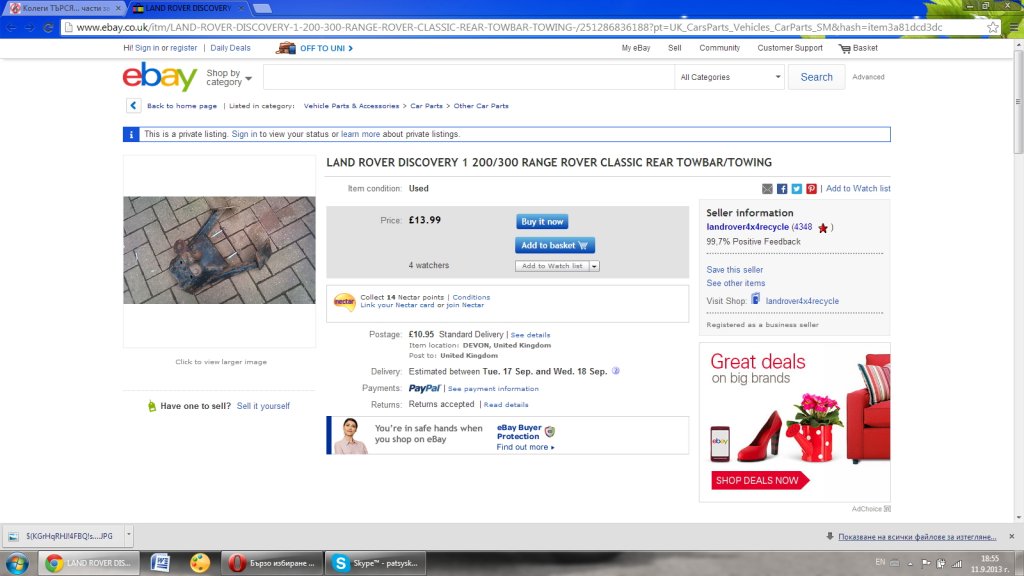The height and width of the screenshot is (576, 1024).
Task: Open Add to Watch list dropdown arrow
Action: tap(594, 266)
